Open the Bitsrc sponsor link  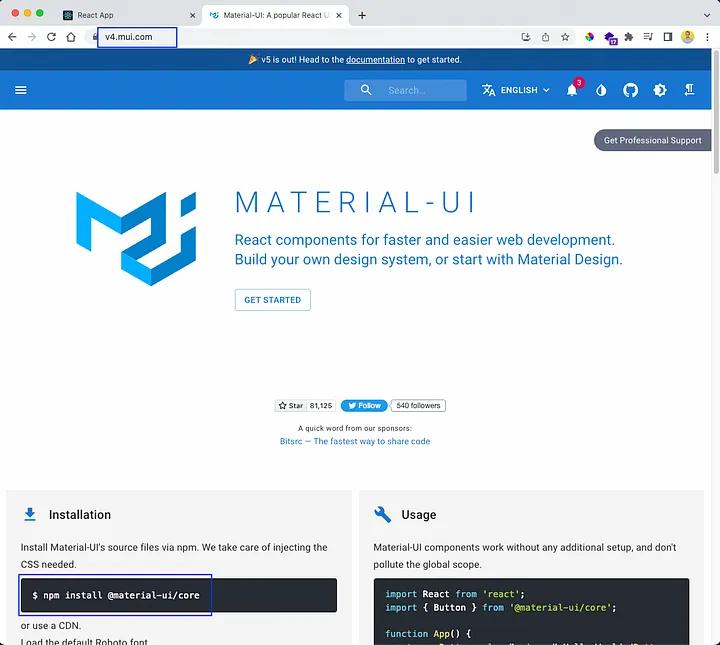coord(355,441)
